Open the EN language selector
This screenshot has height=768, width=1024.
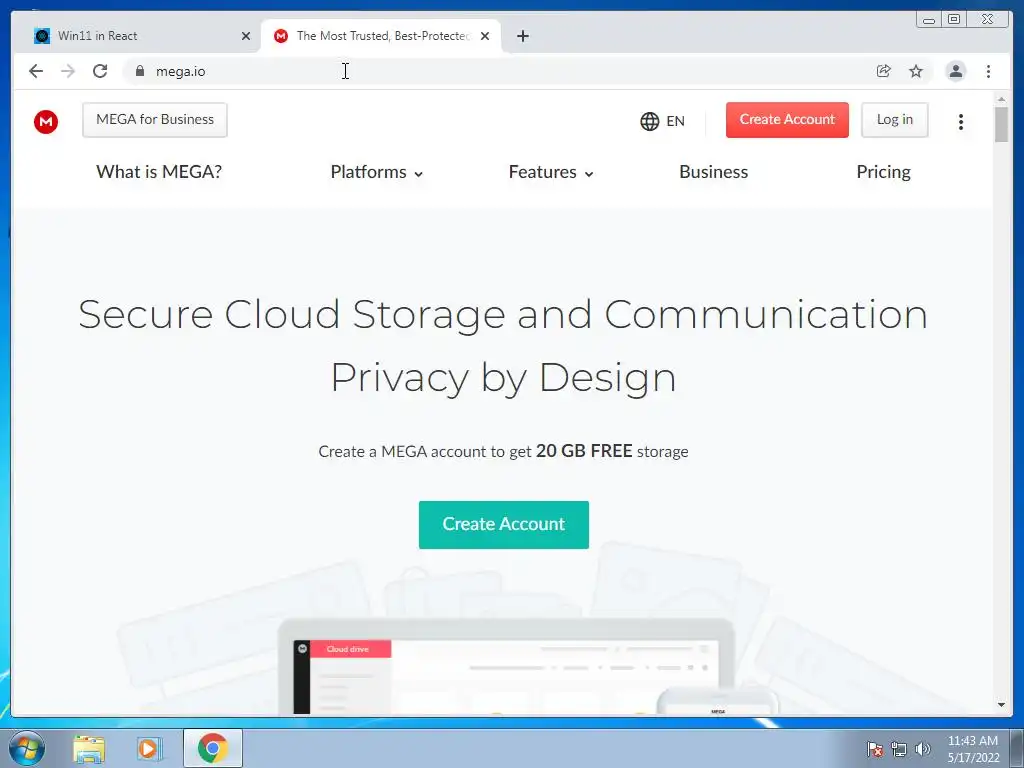point(662,121)
